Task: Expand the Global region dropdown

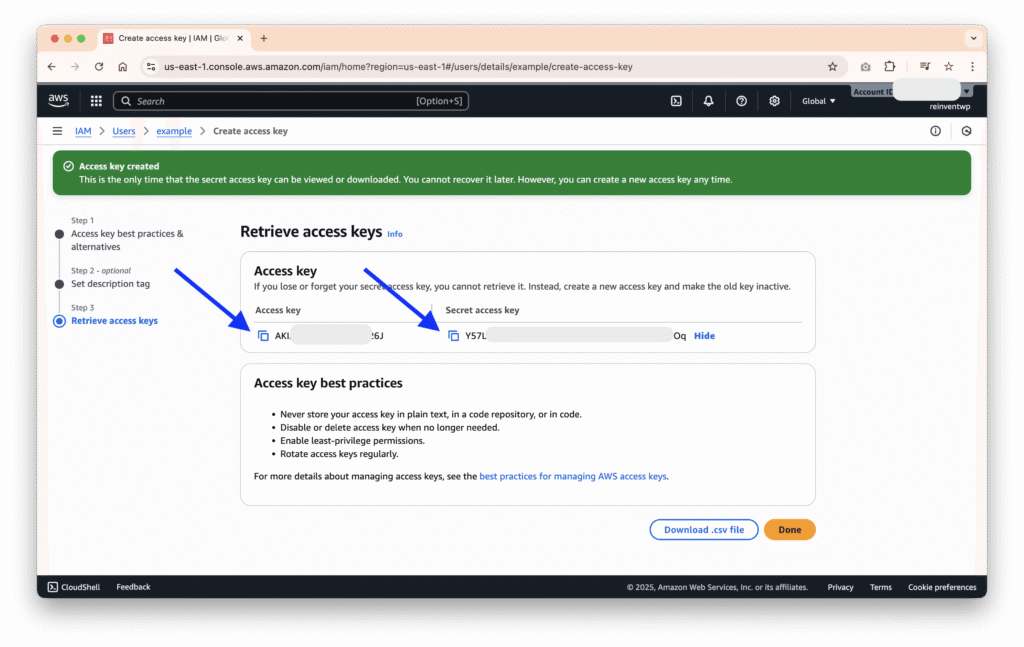Action: [x=819, y=101]
